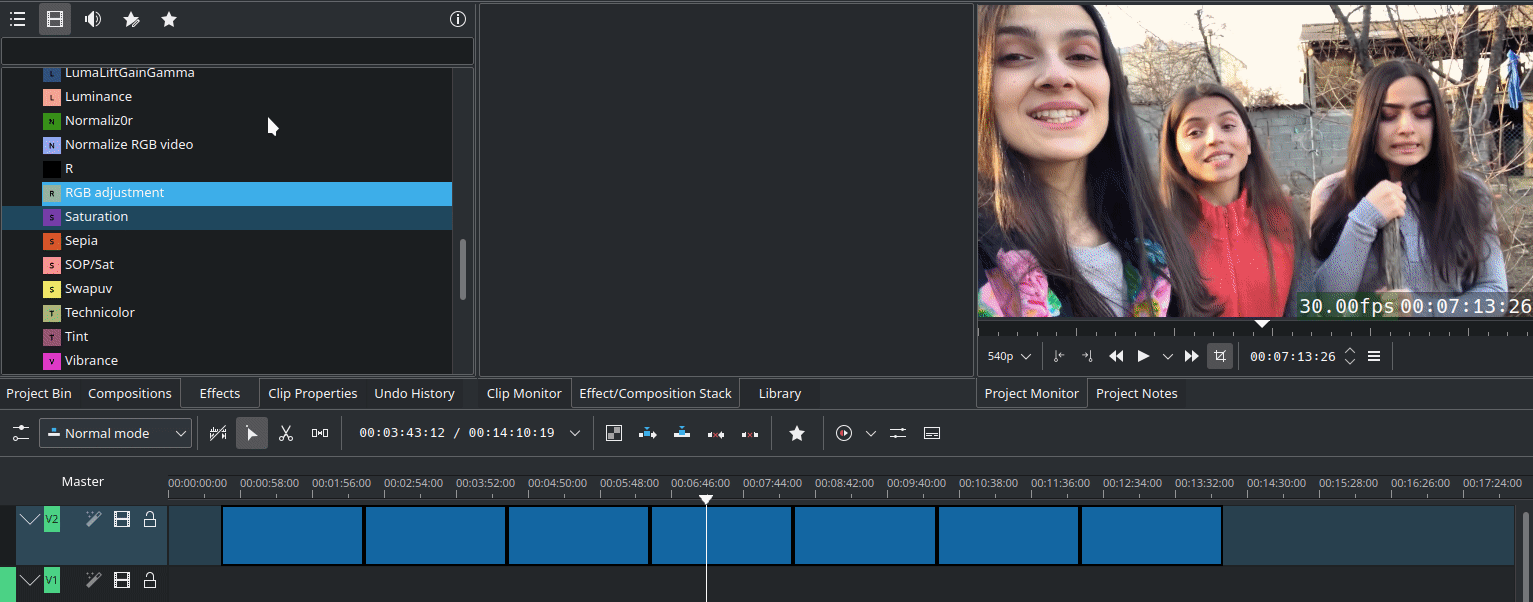Click the effects list scrollbar

tap(462, 269)
